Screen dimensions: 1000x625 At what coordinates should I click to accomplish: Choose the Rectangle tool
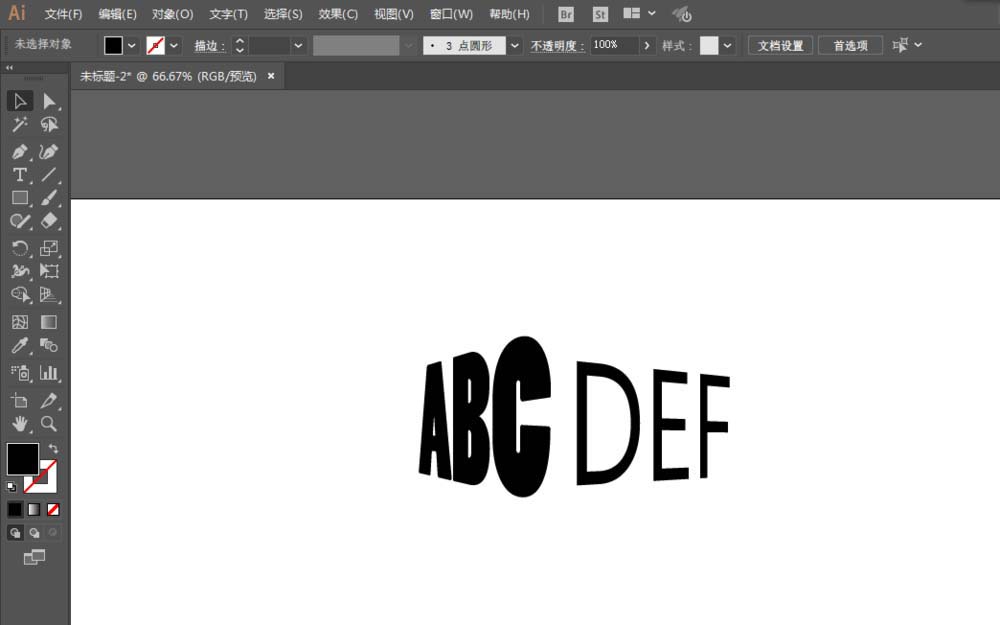(20, 198)
